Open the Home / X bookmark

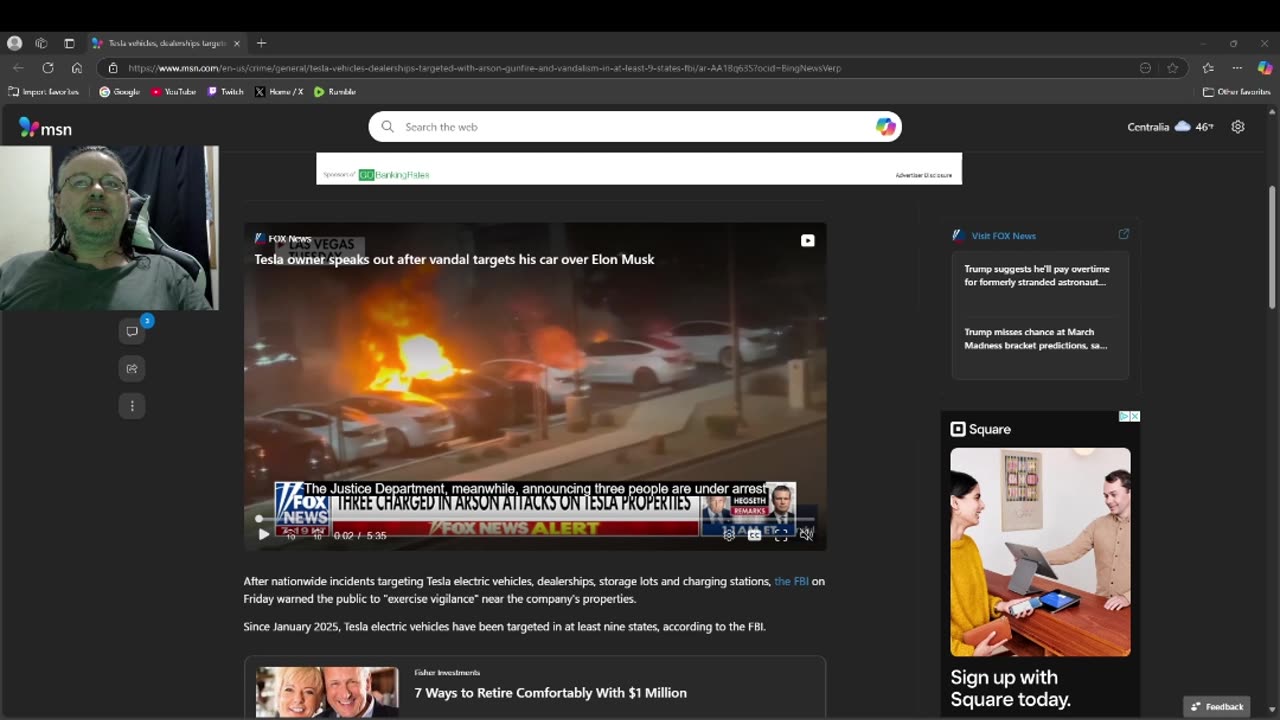pos(279,92)
